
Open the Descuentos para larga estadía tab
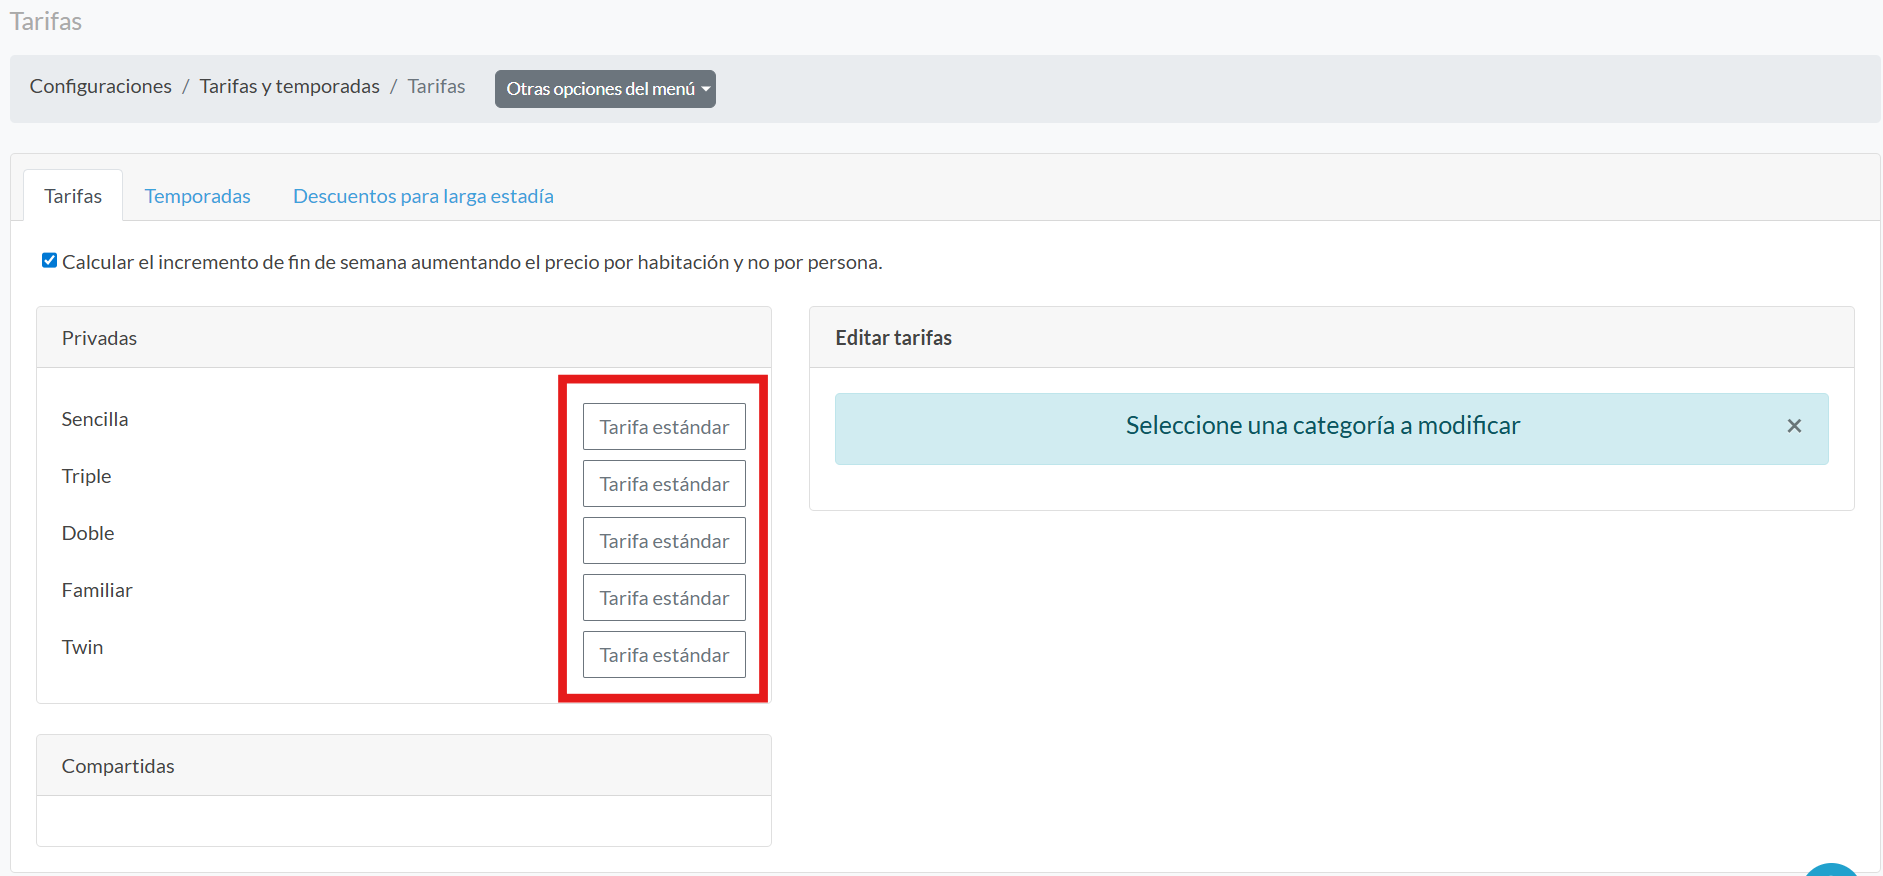pyautogui.click(x=423, y=196)
